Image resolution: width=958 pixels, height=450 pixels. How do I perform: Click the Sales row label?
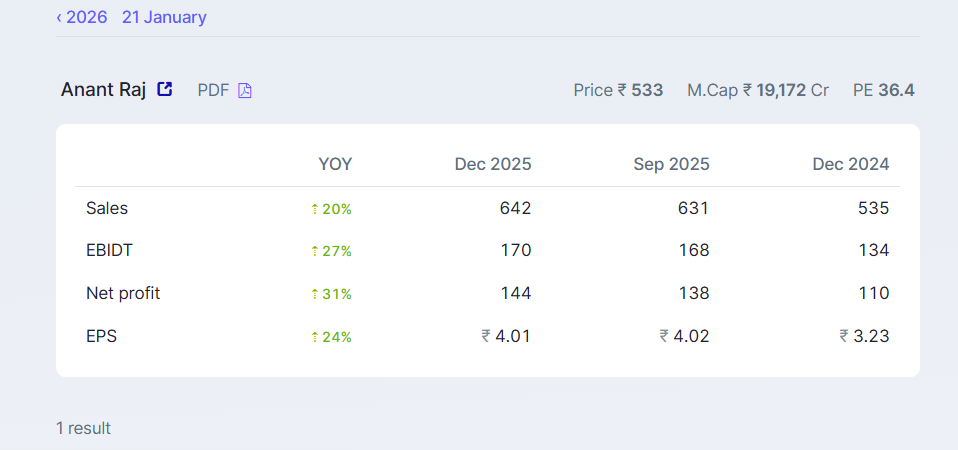[x=107, y=208]
